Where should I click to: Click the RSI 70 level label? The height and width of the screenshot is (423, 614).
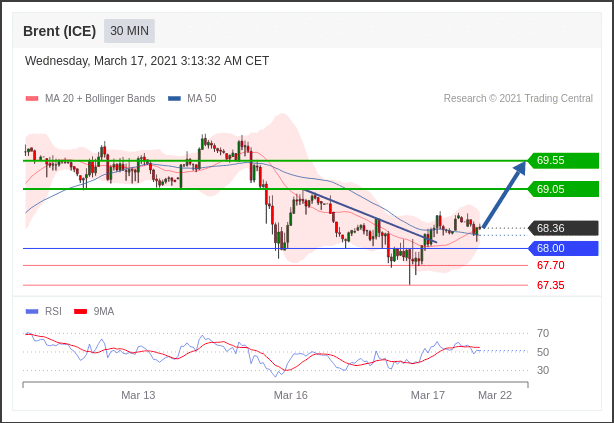(543, 333)
